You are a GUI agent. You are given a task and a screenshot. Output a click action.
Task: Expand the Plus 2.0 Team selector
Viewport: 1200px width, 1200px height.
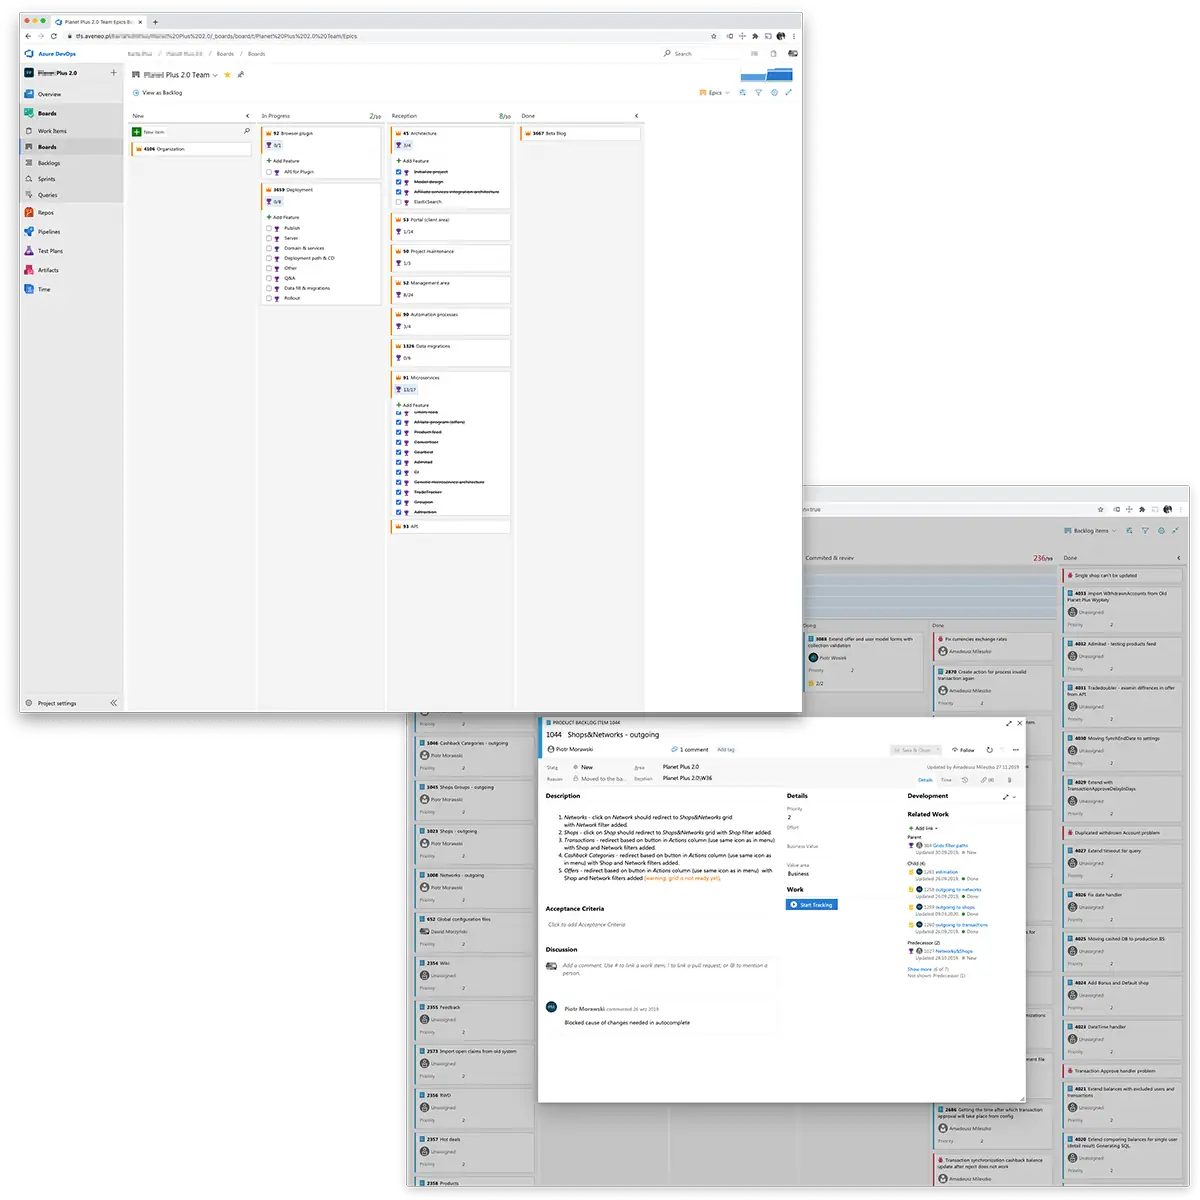[215, 75]
